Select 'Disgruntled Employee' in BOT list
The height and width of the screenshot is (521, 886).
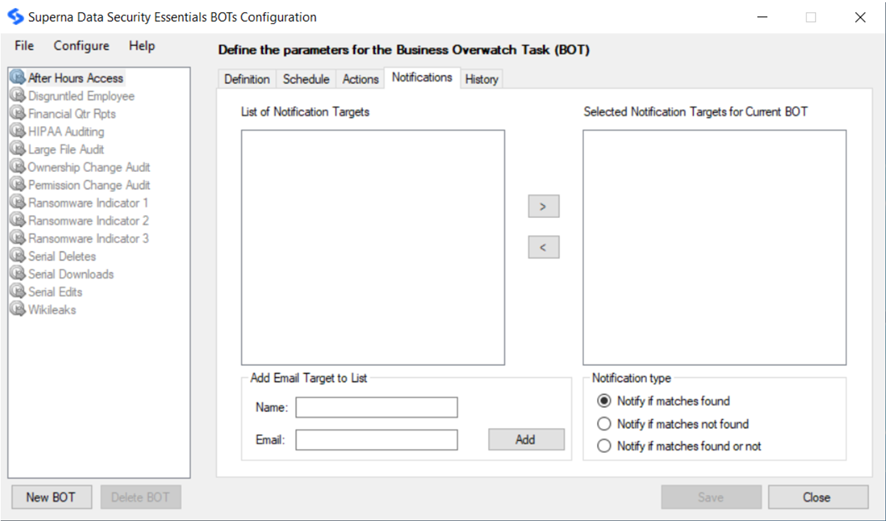[81, 96]
